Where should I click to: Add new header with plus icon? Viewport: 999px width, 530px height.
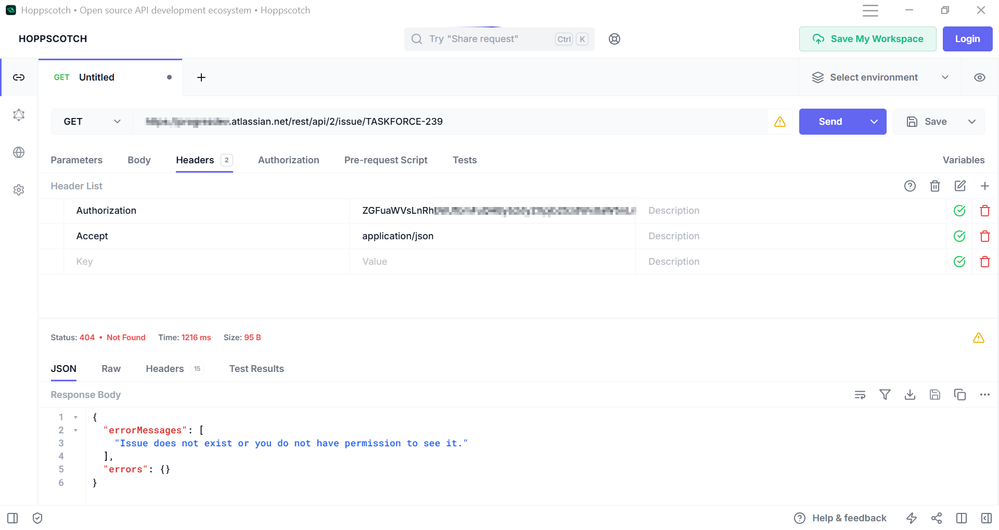coord(984,186)
